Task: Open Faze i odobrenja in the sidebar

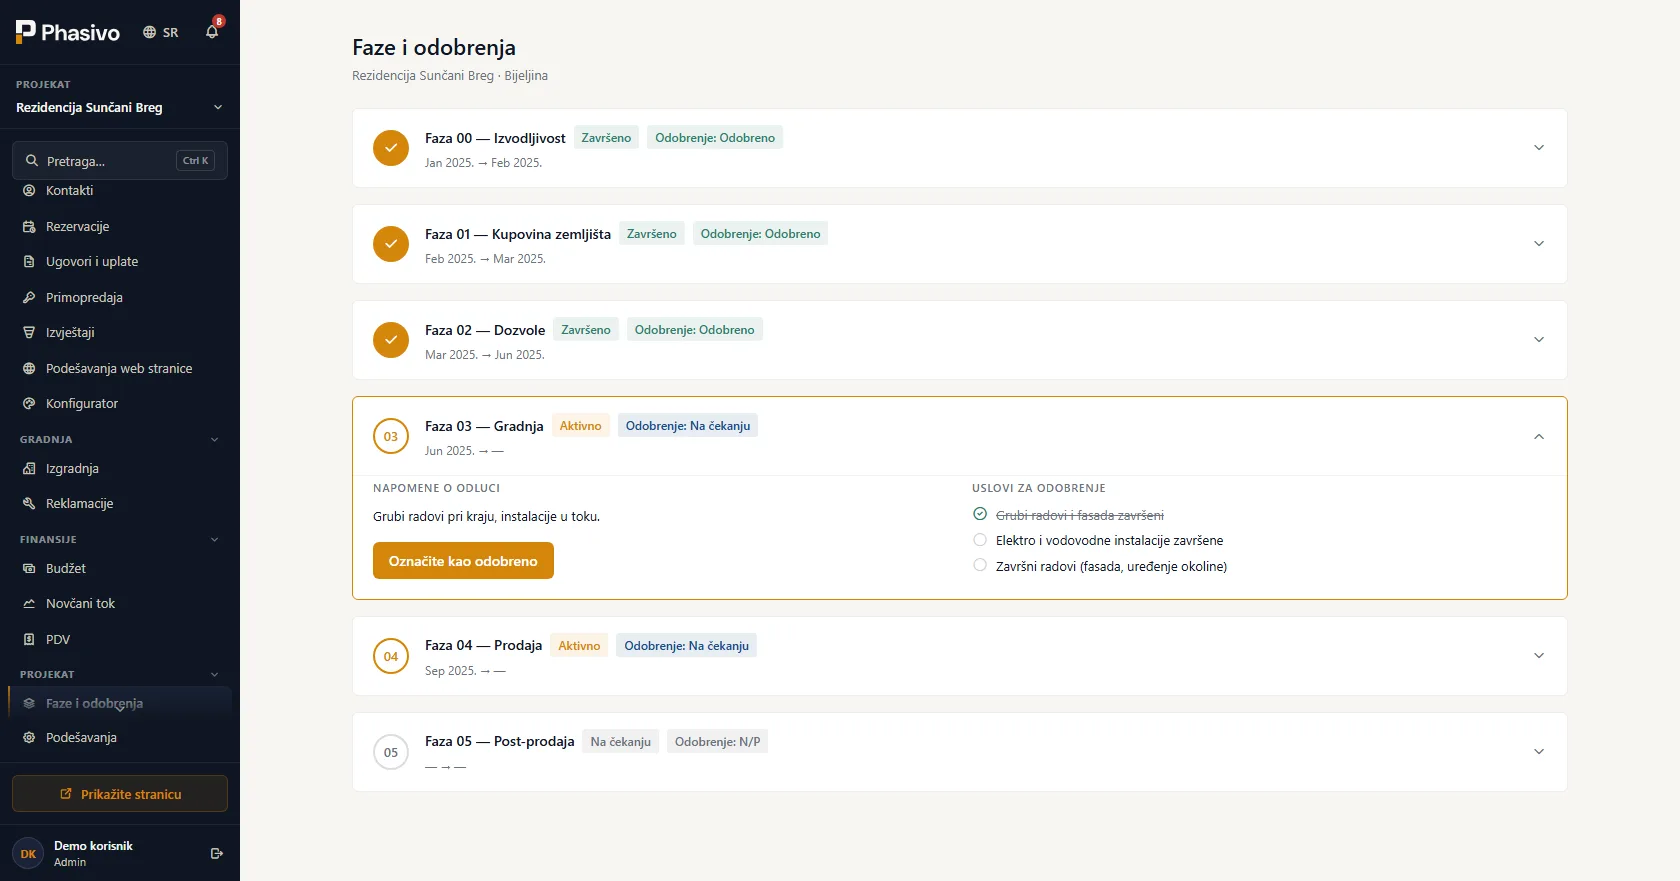Action: pos(120,703)
